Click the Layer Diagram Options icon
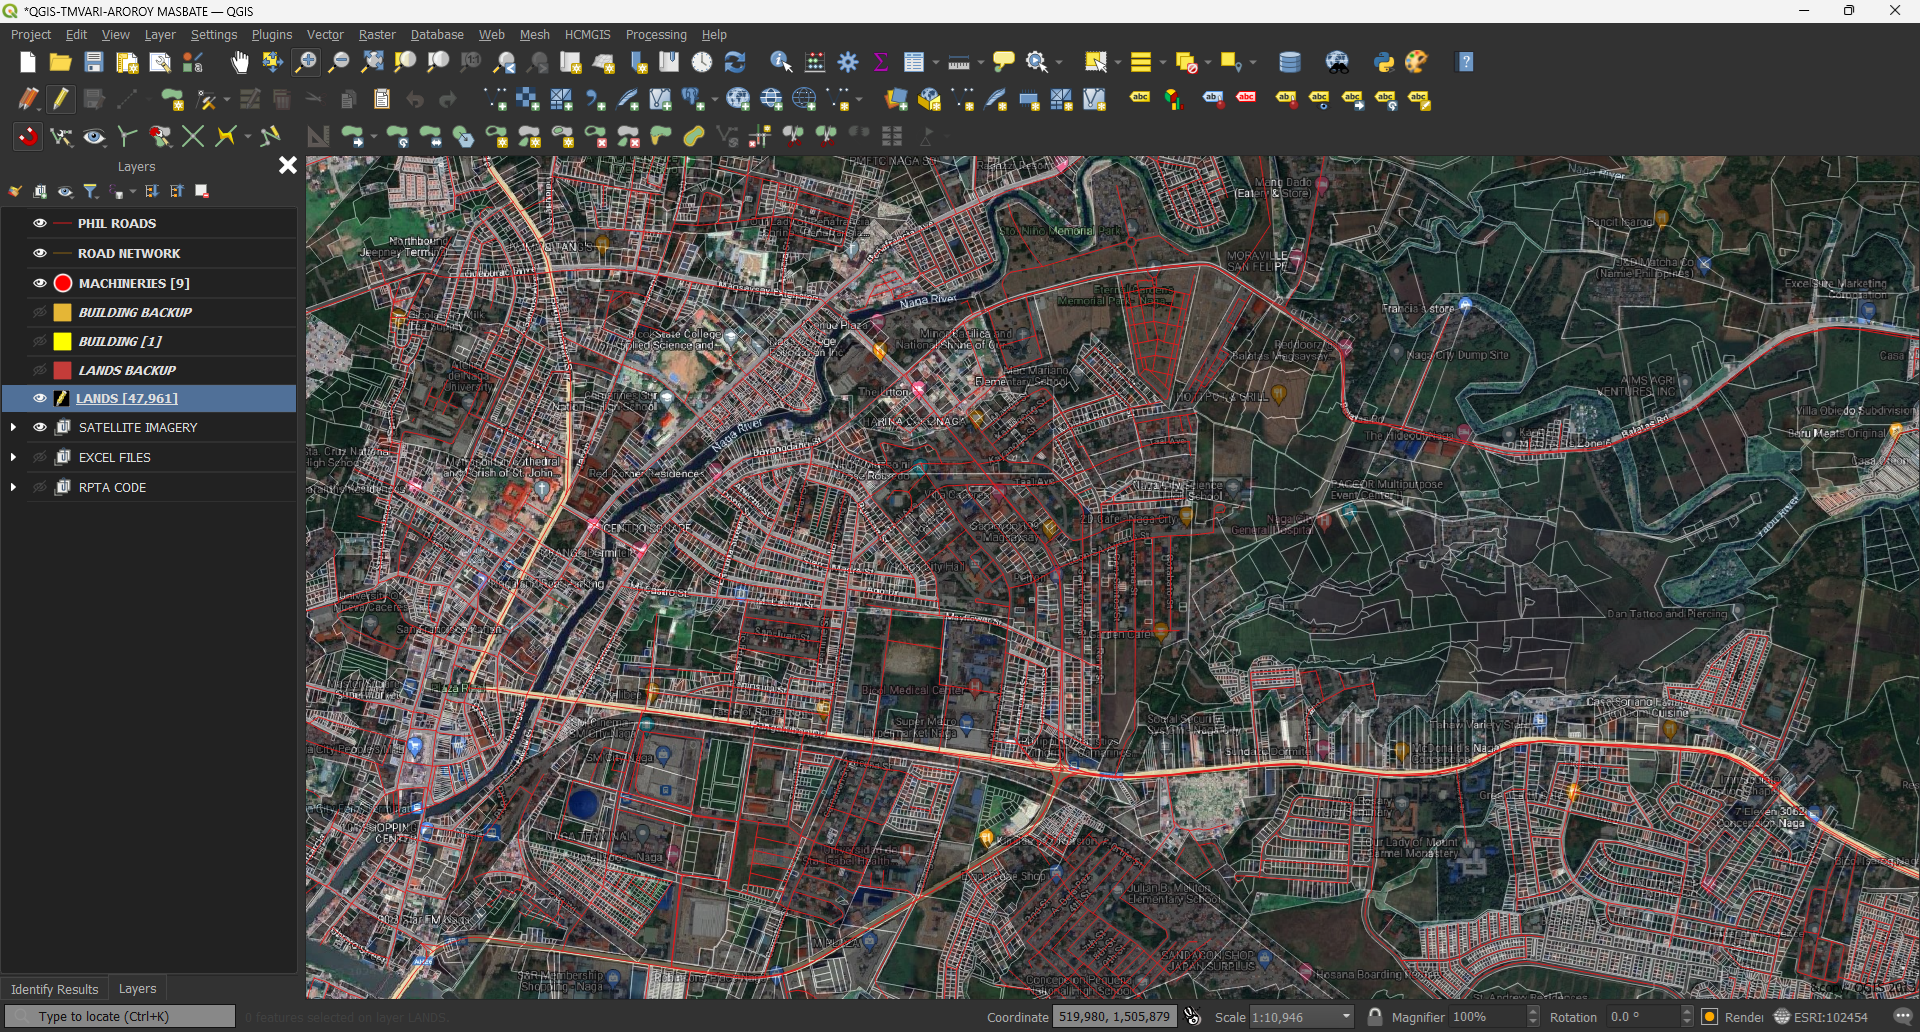The image size is (1920, 1032). pyautogui.click(x=1173, y=99)
